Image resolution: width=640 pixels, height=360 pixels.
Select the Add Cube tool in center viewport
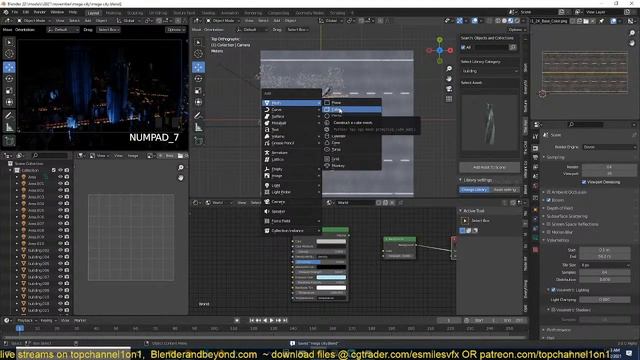[198, 141]
